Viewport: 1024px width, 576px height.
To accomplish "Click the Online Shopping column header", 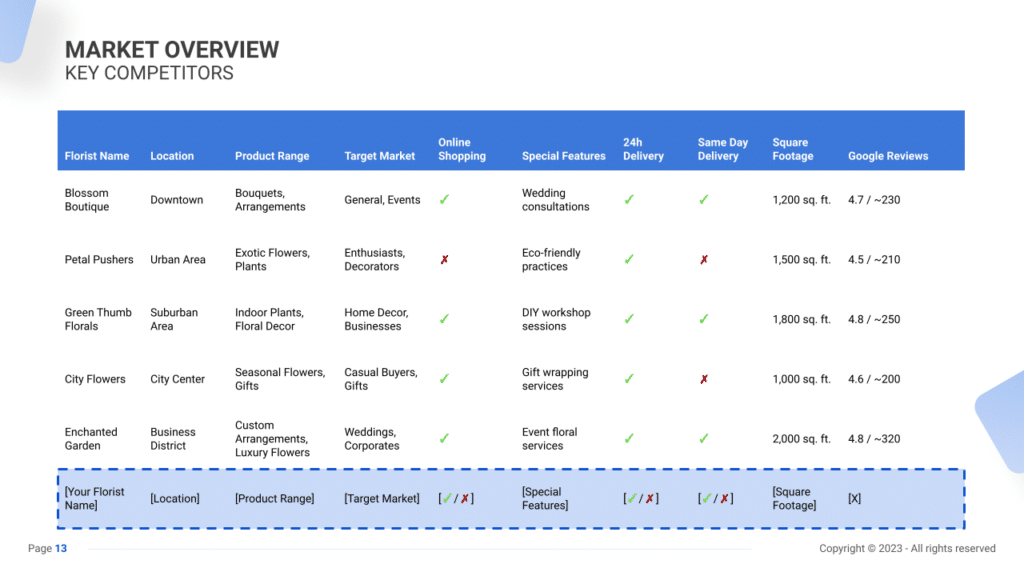I will (462, 149).
